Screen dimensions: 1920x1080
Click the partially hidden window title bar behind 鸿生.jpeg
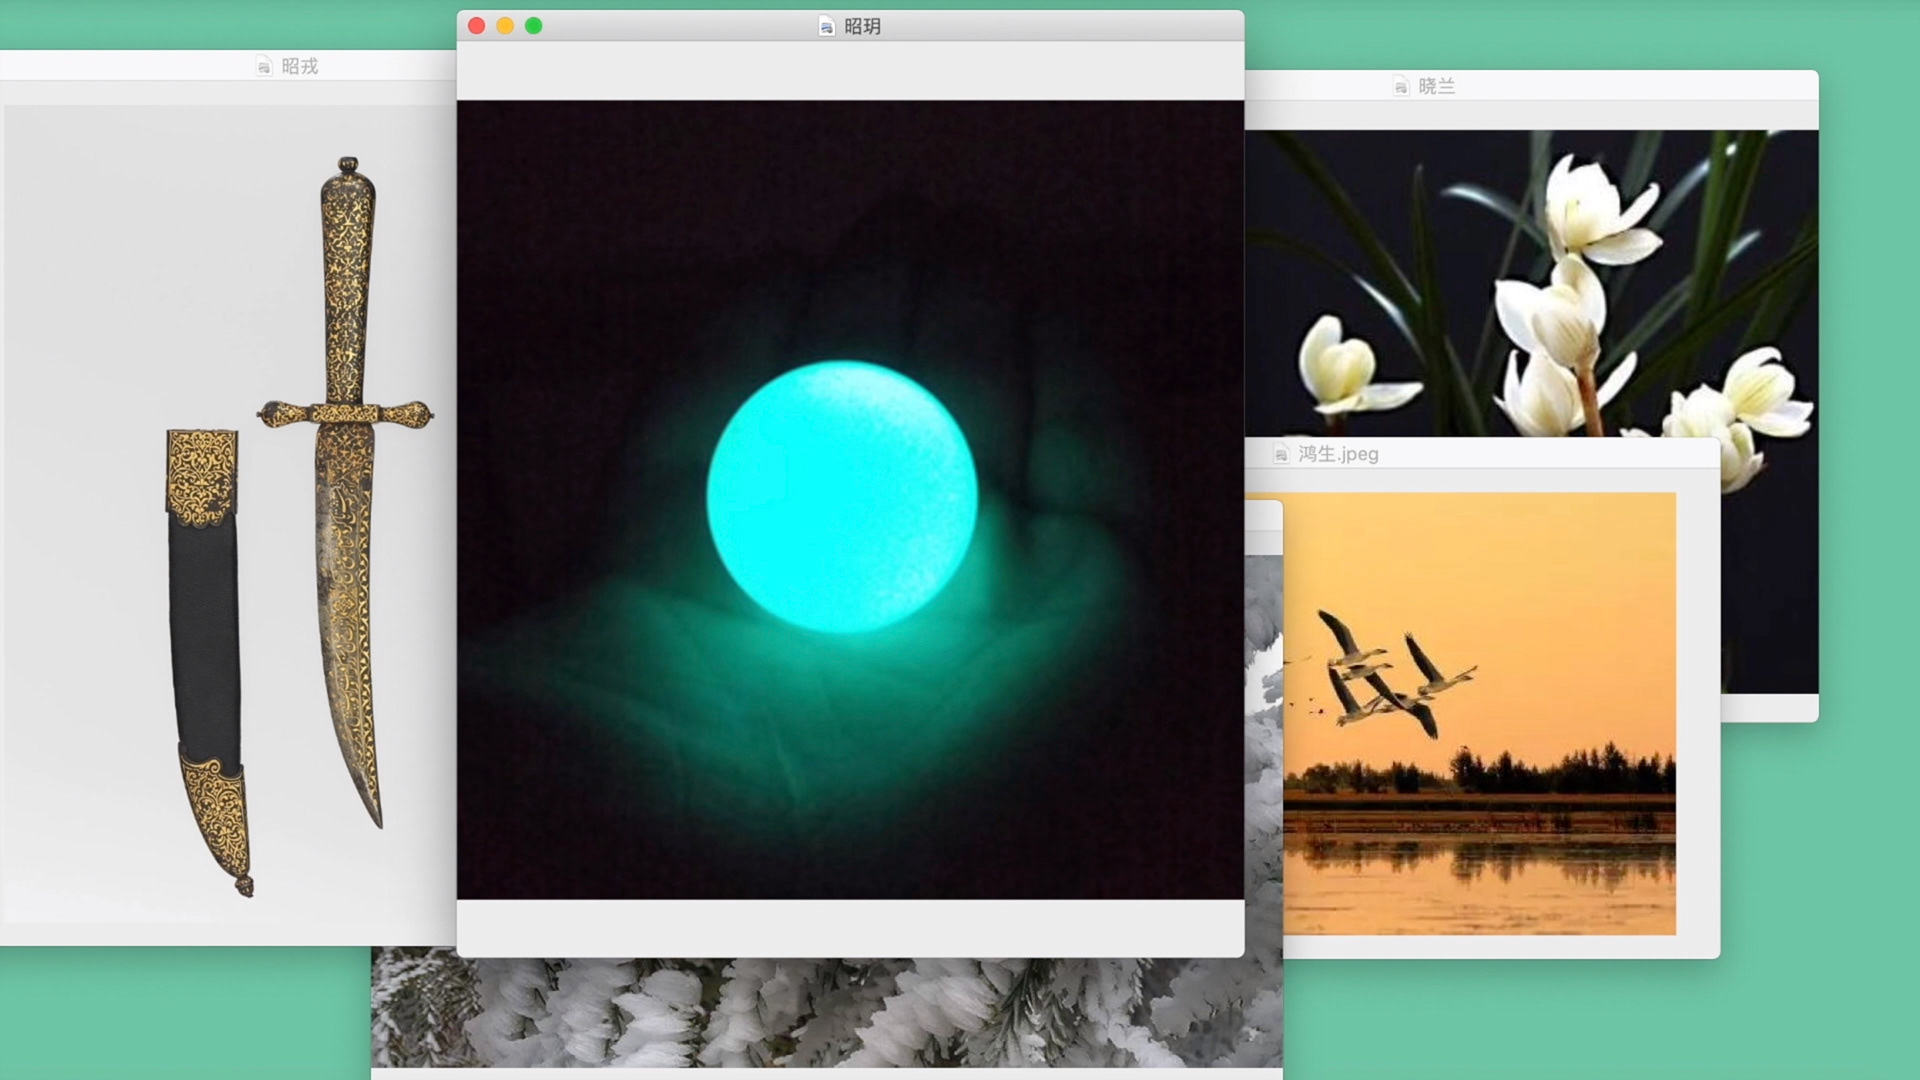pyautogui.click(x=1264, y=516)
